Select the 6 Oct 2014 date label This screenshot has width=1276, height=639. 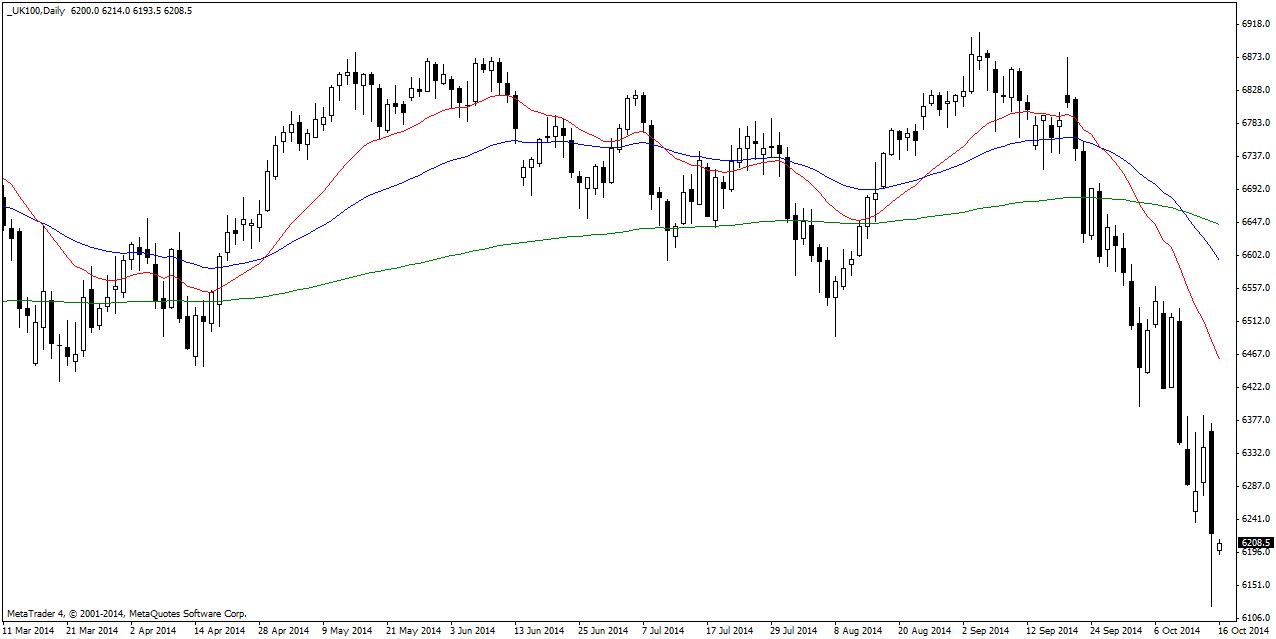1177,631
